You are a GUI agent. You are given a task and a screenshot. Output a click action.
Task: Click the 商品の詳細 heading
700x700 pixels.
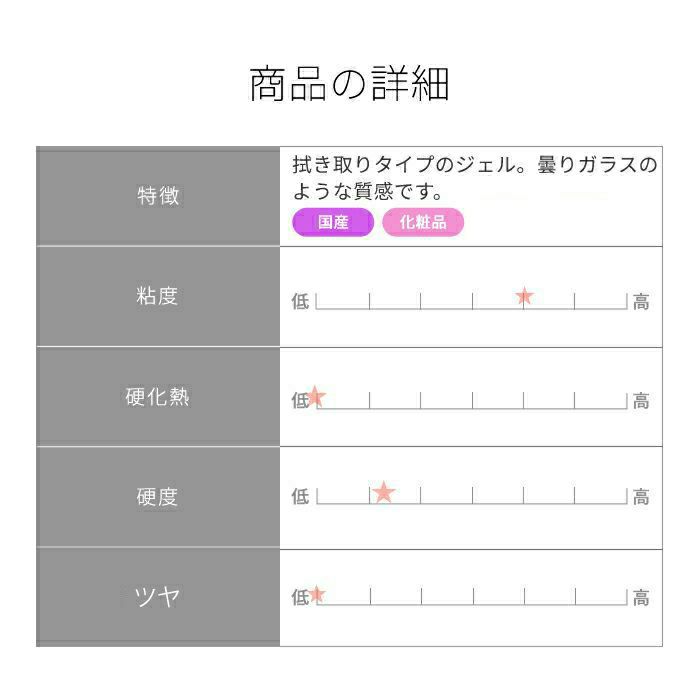coord(349,85)
